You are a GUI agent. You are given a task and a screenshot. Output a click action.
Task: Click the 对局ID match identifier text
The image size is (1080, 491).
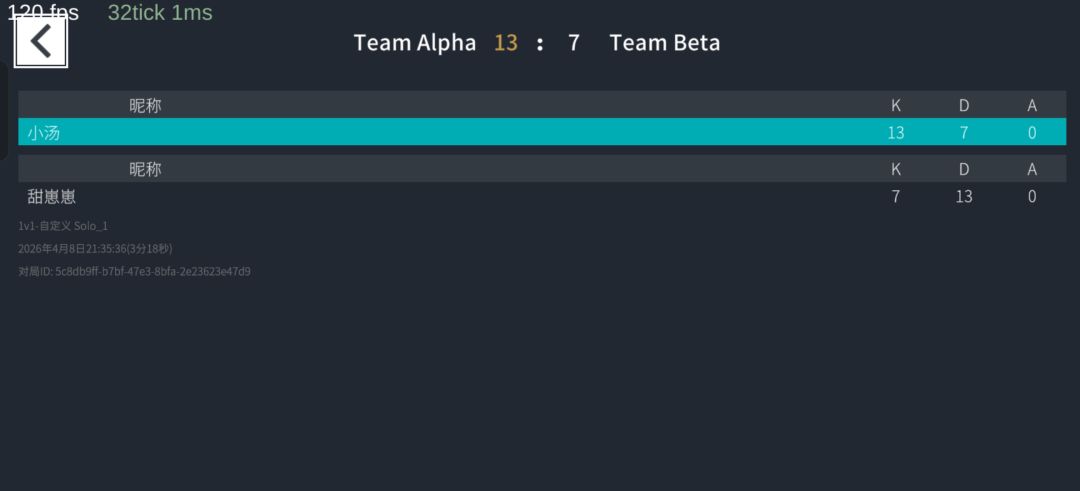(x=134, y=271)
